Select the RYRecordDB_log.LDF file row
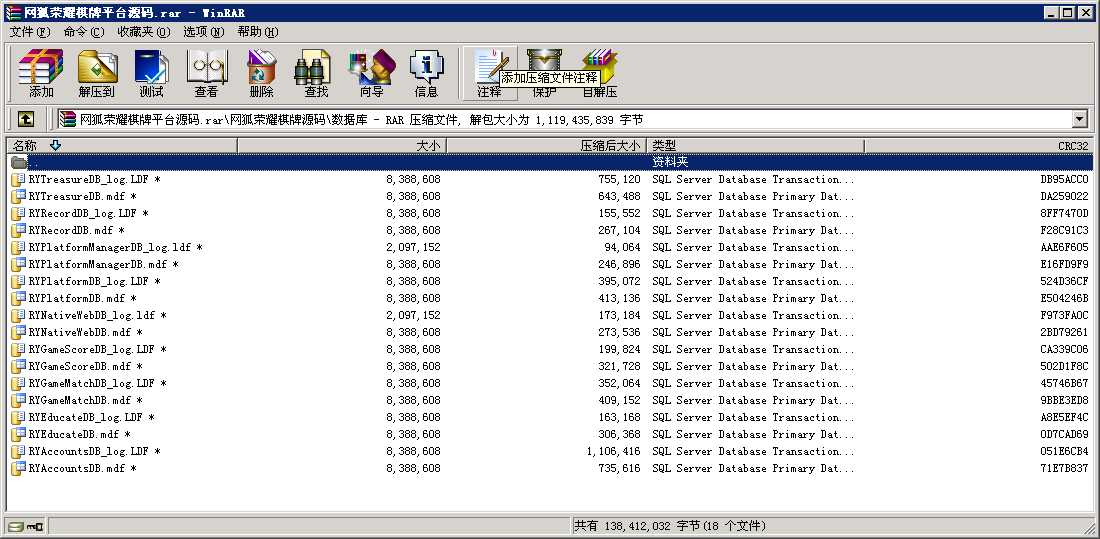The height and width of the screenshot is (539, 1100). (x=549, y=213)
